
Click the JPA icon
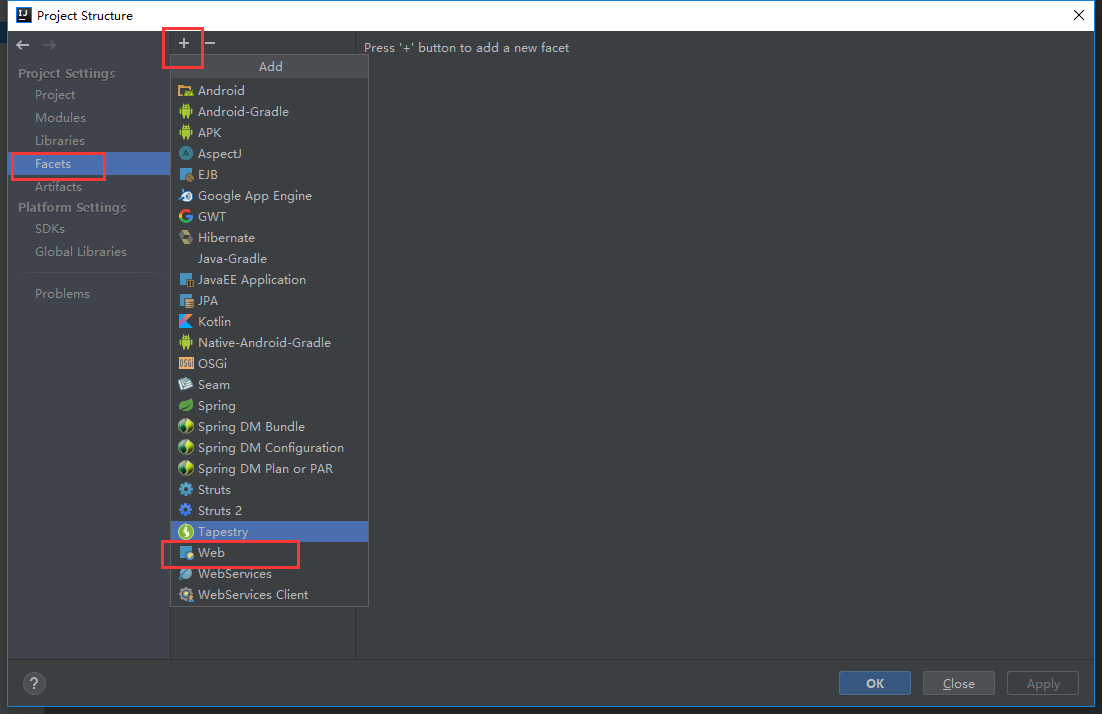tap(186, 301)
